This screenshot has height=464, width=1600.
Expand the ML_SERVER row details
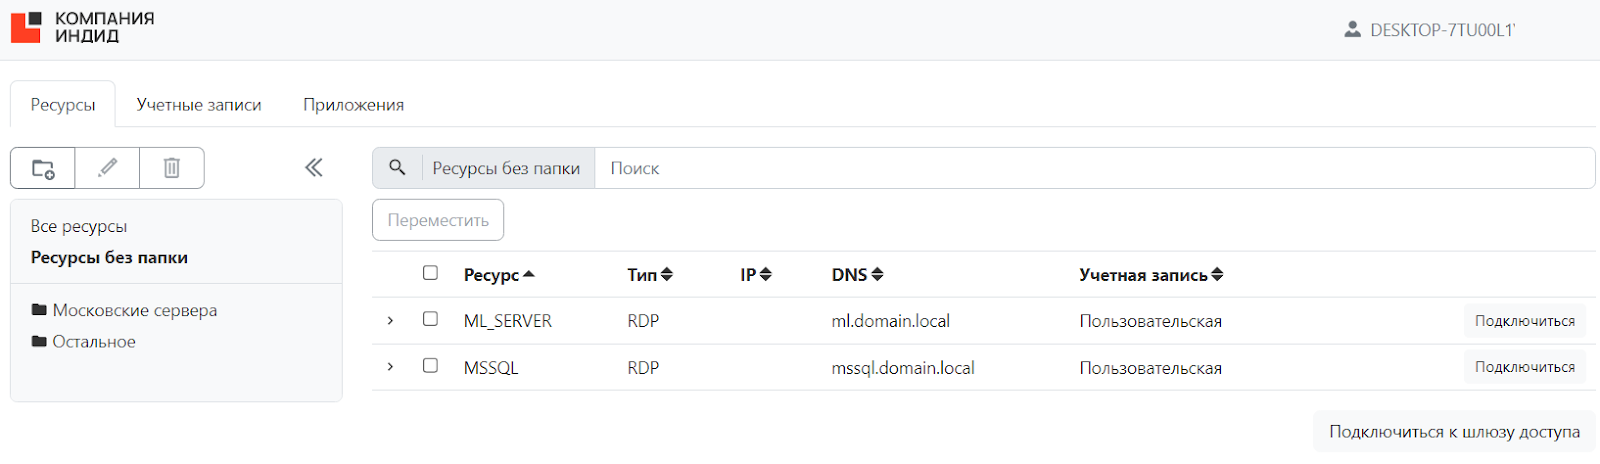click(390, 320)
